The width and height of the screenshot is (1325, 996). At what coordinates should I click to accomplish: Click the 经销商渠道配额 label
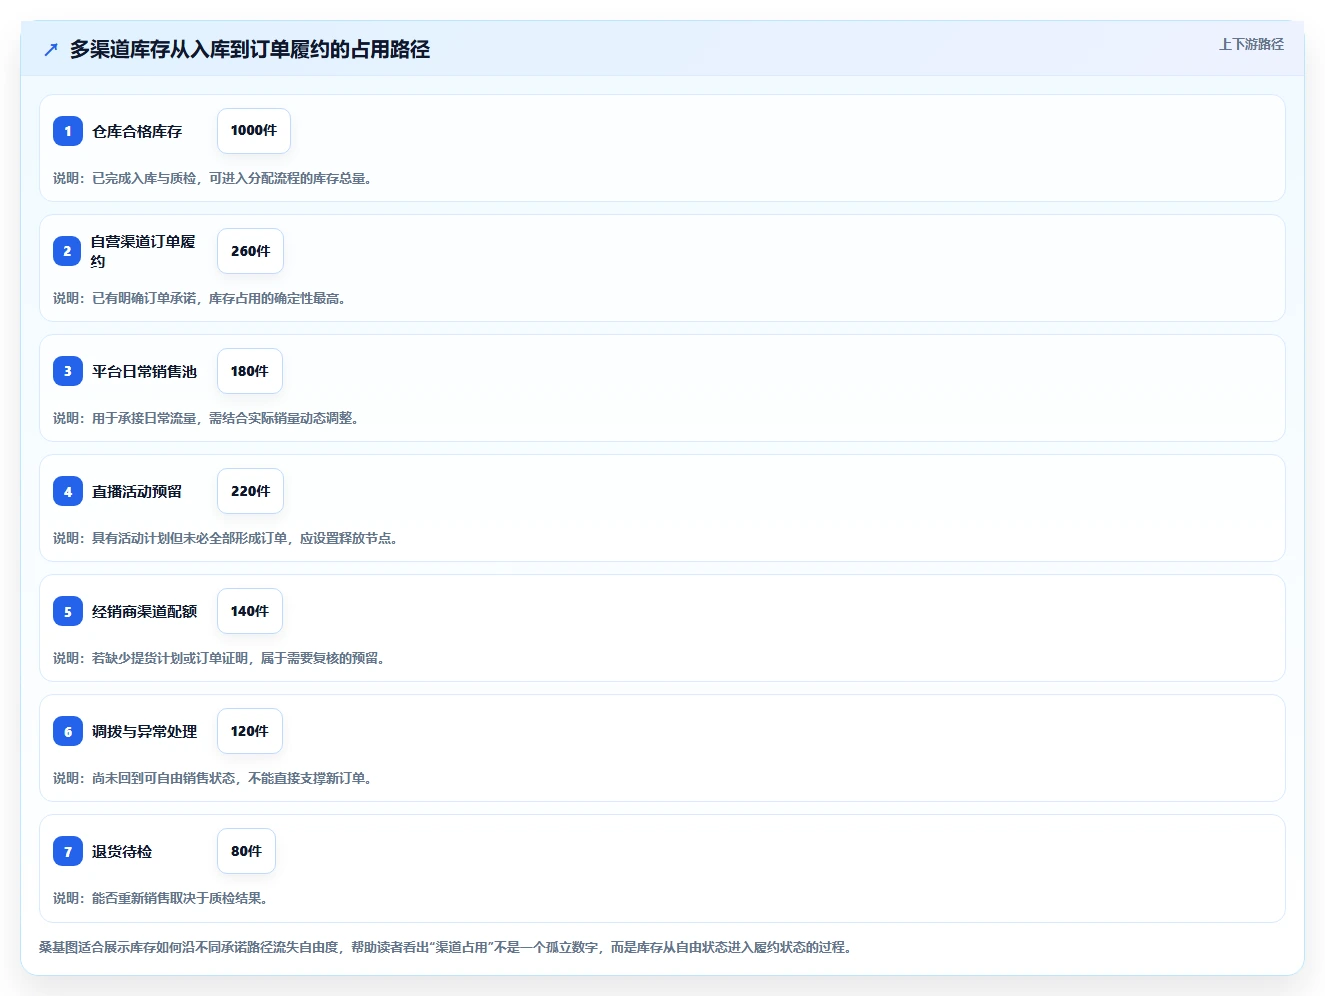[x=144, y=611]
